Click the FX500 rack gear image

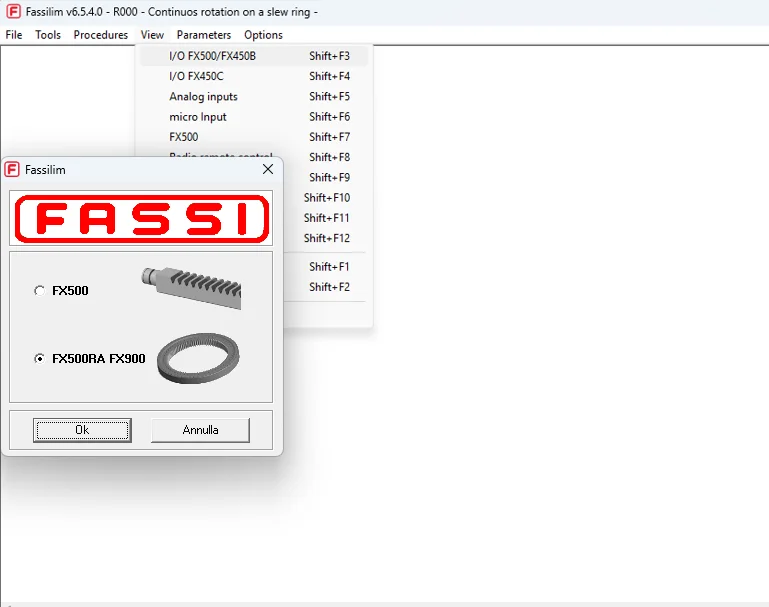coord(191,288)
